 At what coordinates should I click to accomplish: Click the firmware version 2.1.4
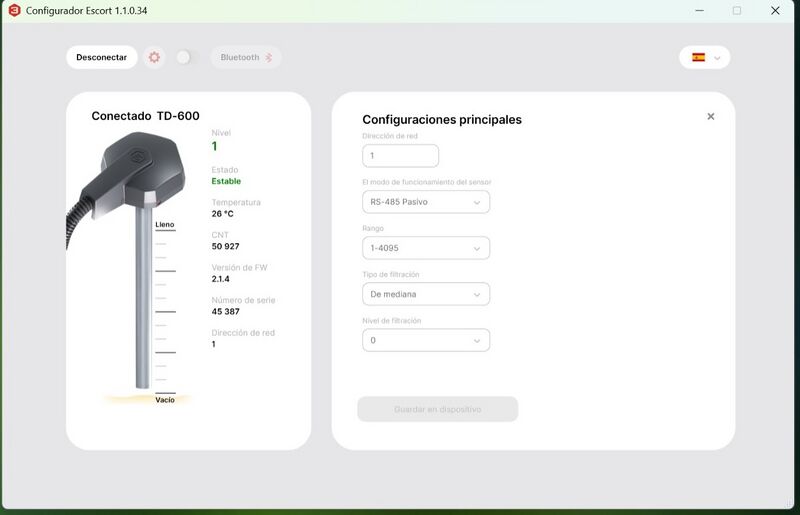[220, 279]
